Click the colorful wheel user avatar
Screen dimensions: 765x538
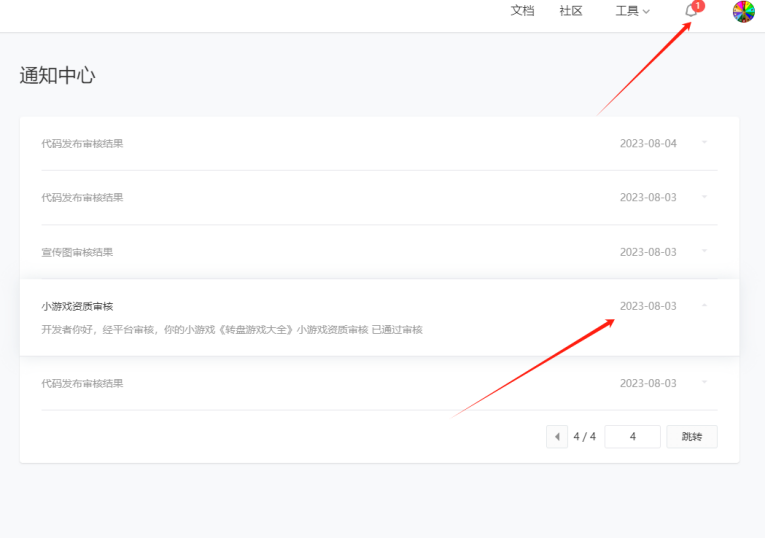tap(744, 11)
